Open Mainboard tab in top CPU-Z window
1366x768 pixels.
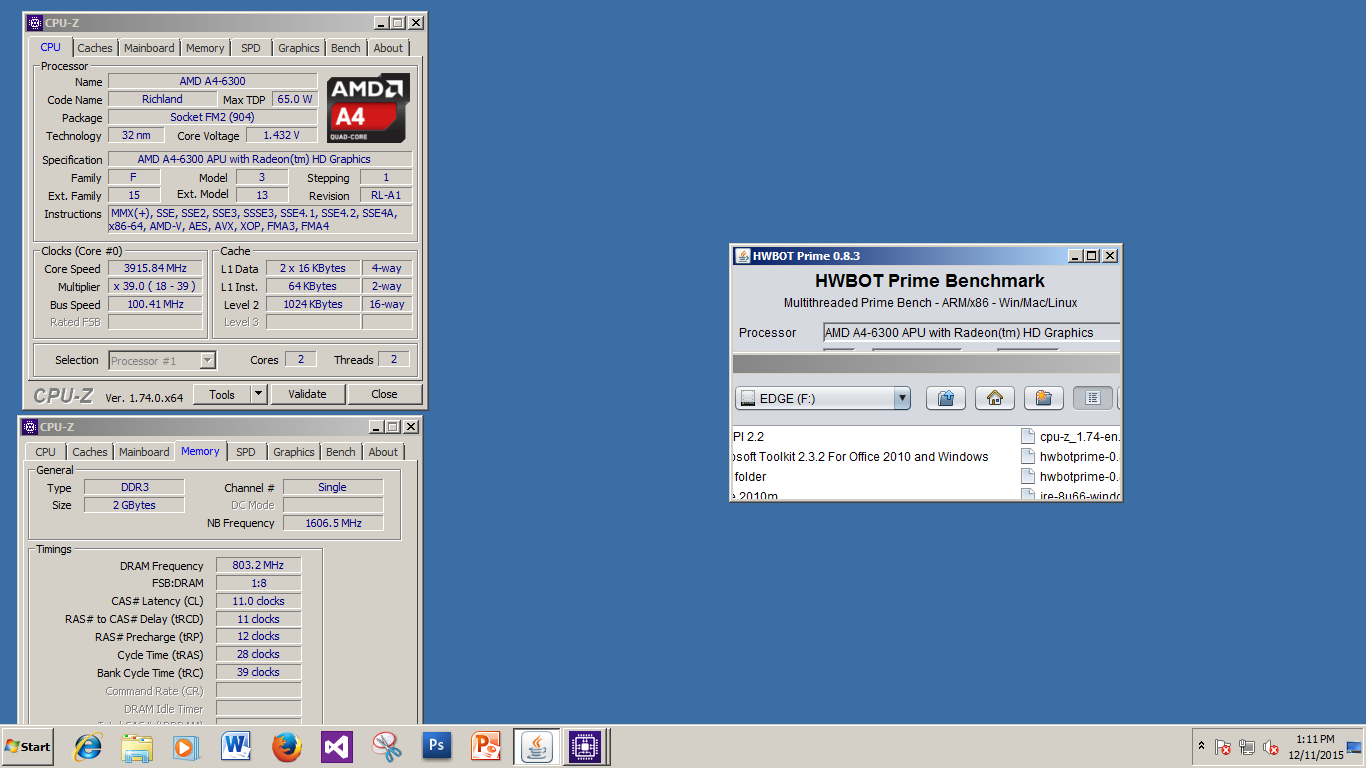(149, 48)
